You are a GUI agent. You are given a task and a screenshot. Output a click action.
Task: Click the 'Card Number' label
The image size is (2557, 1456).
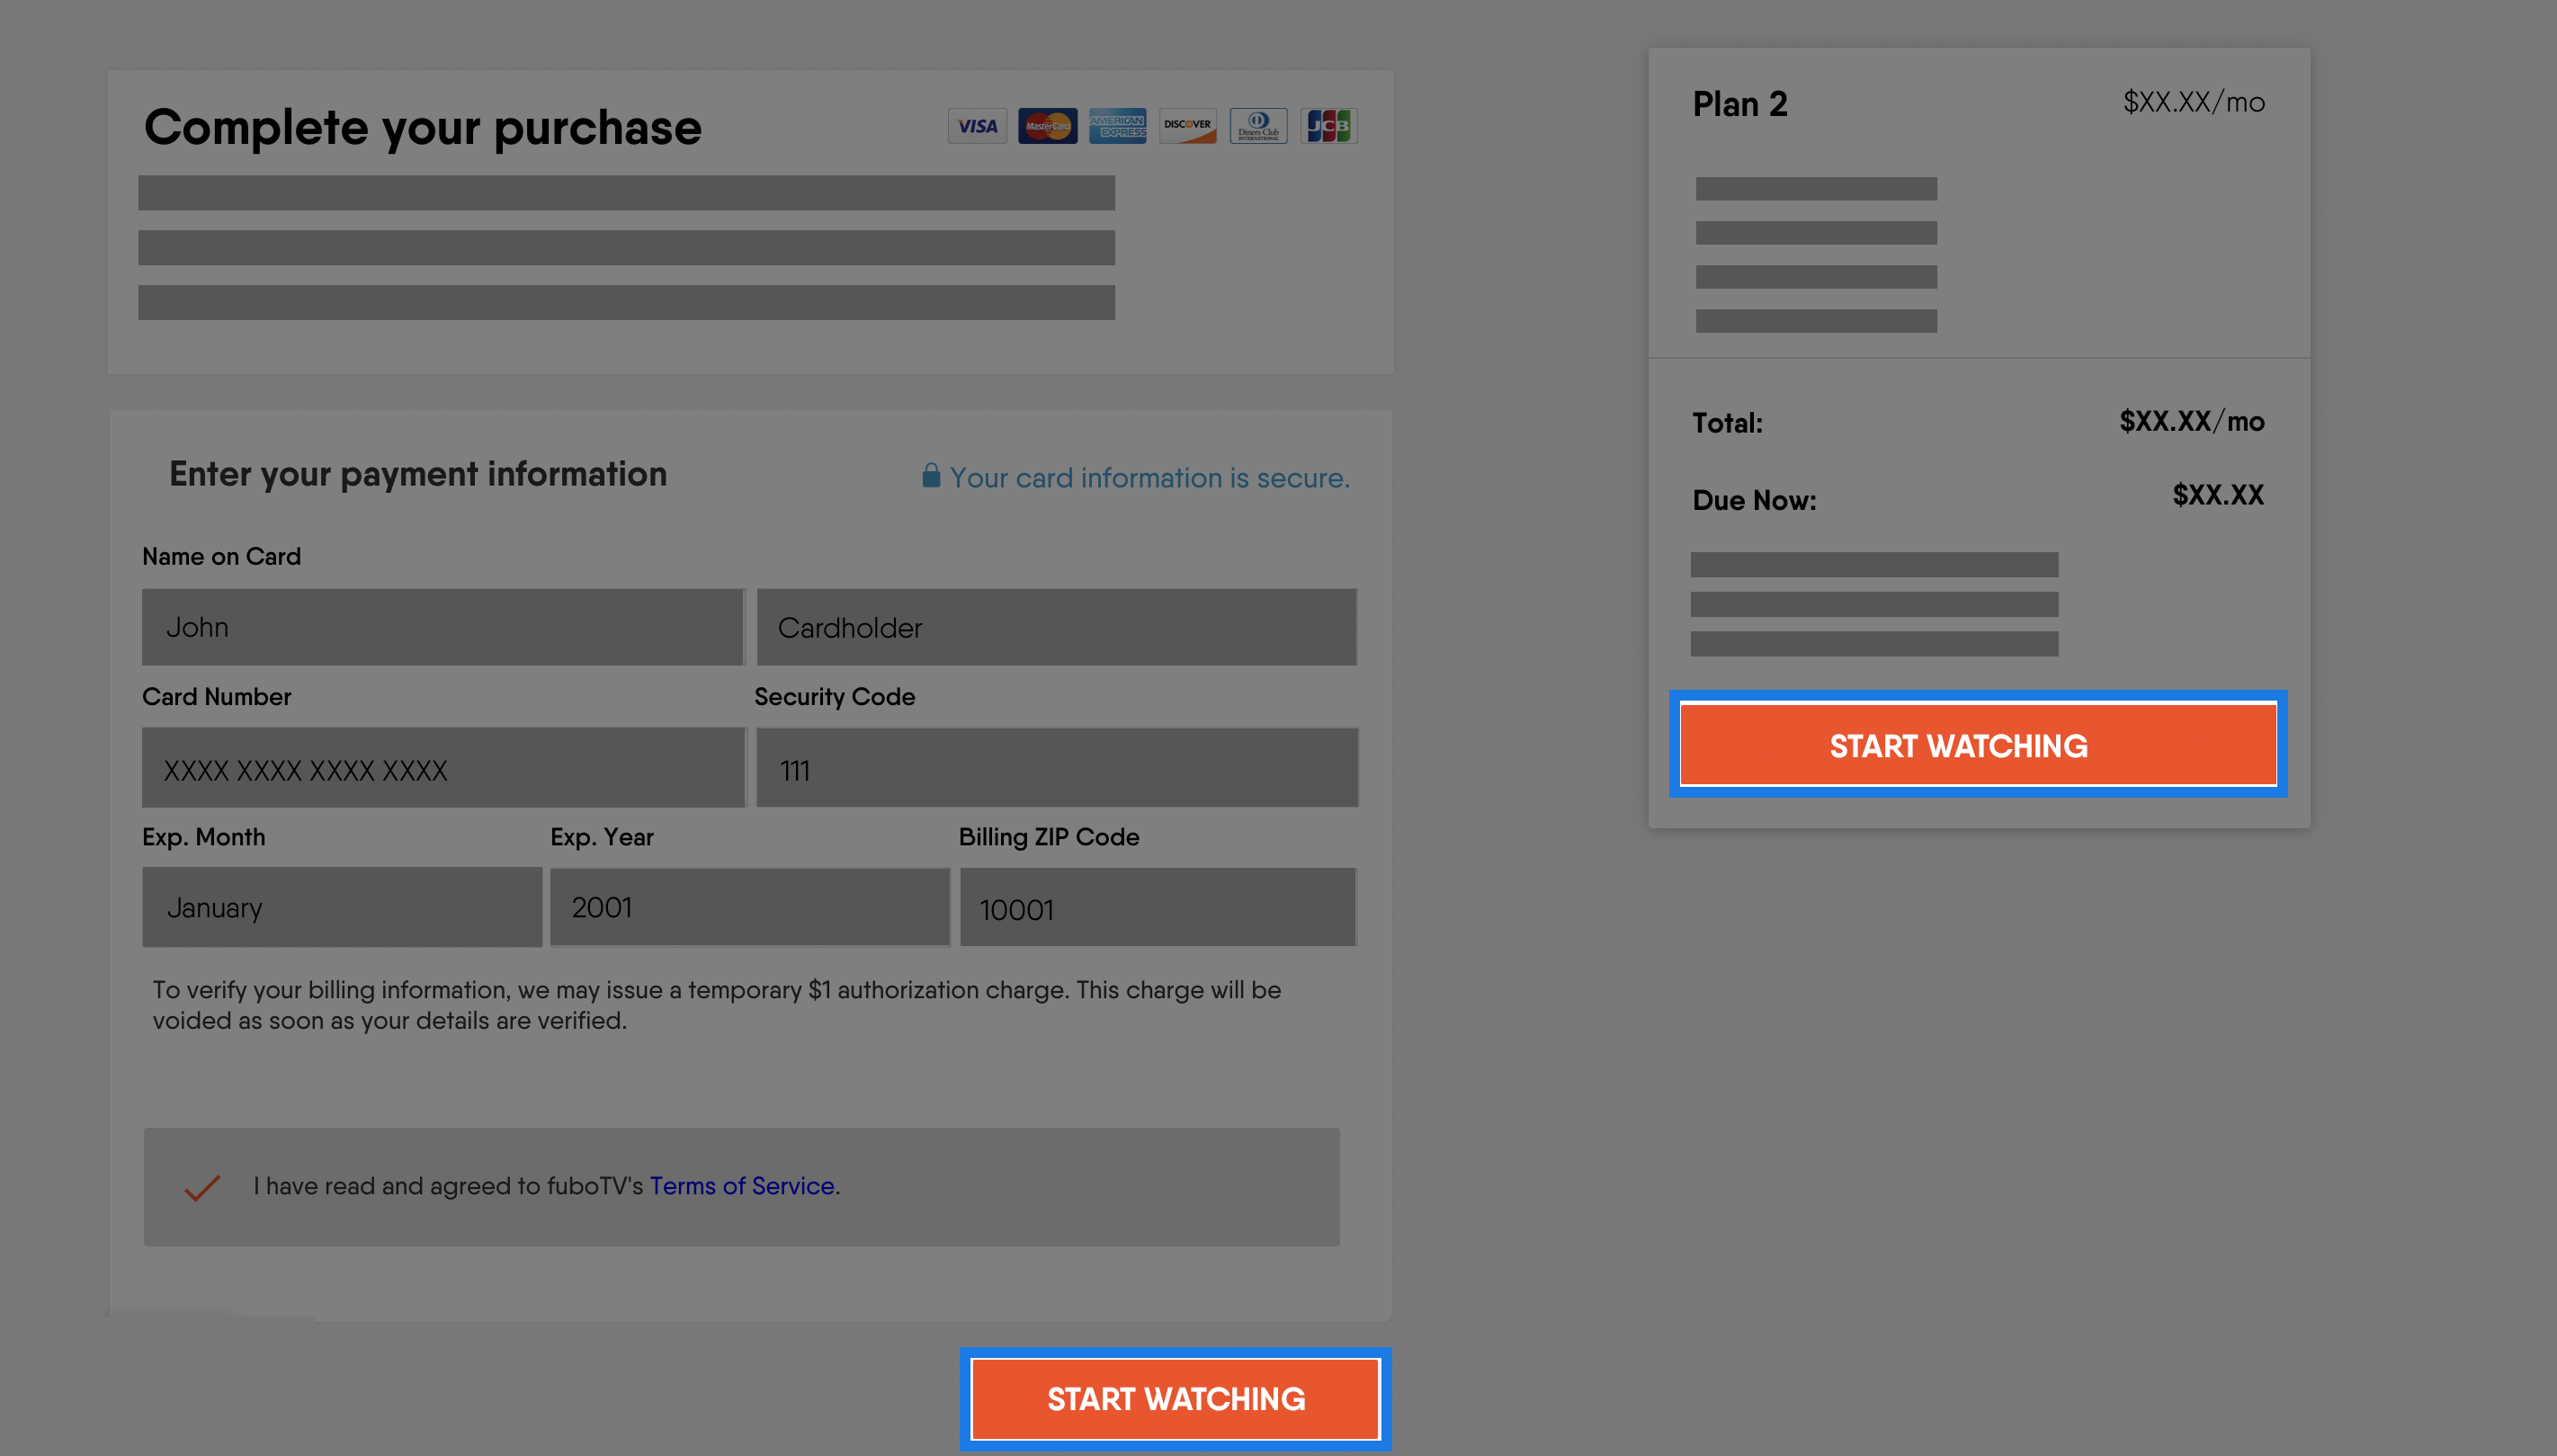(x=216, y=696)
